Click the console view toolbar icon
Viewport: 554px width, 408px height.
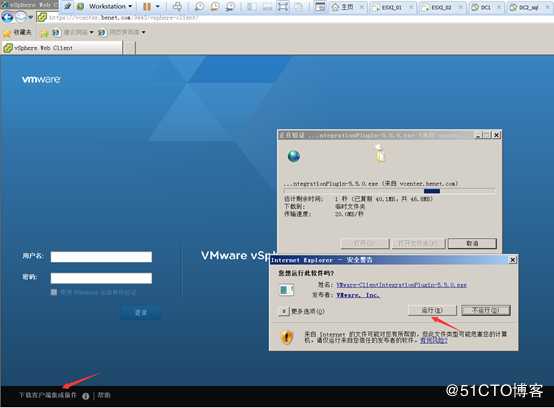coord(320,6)
